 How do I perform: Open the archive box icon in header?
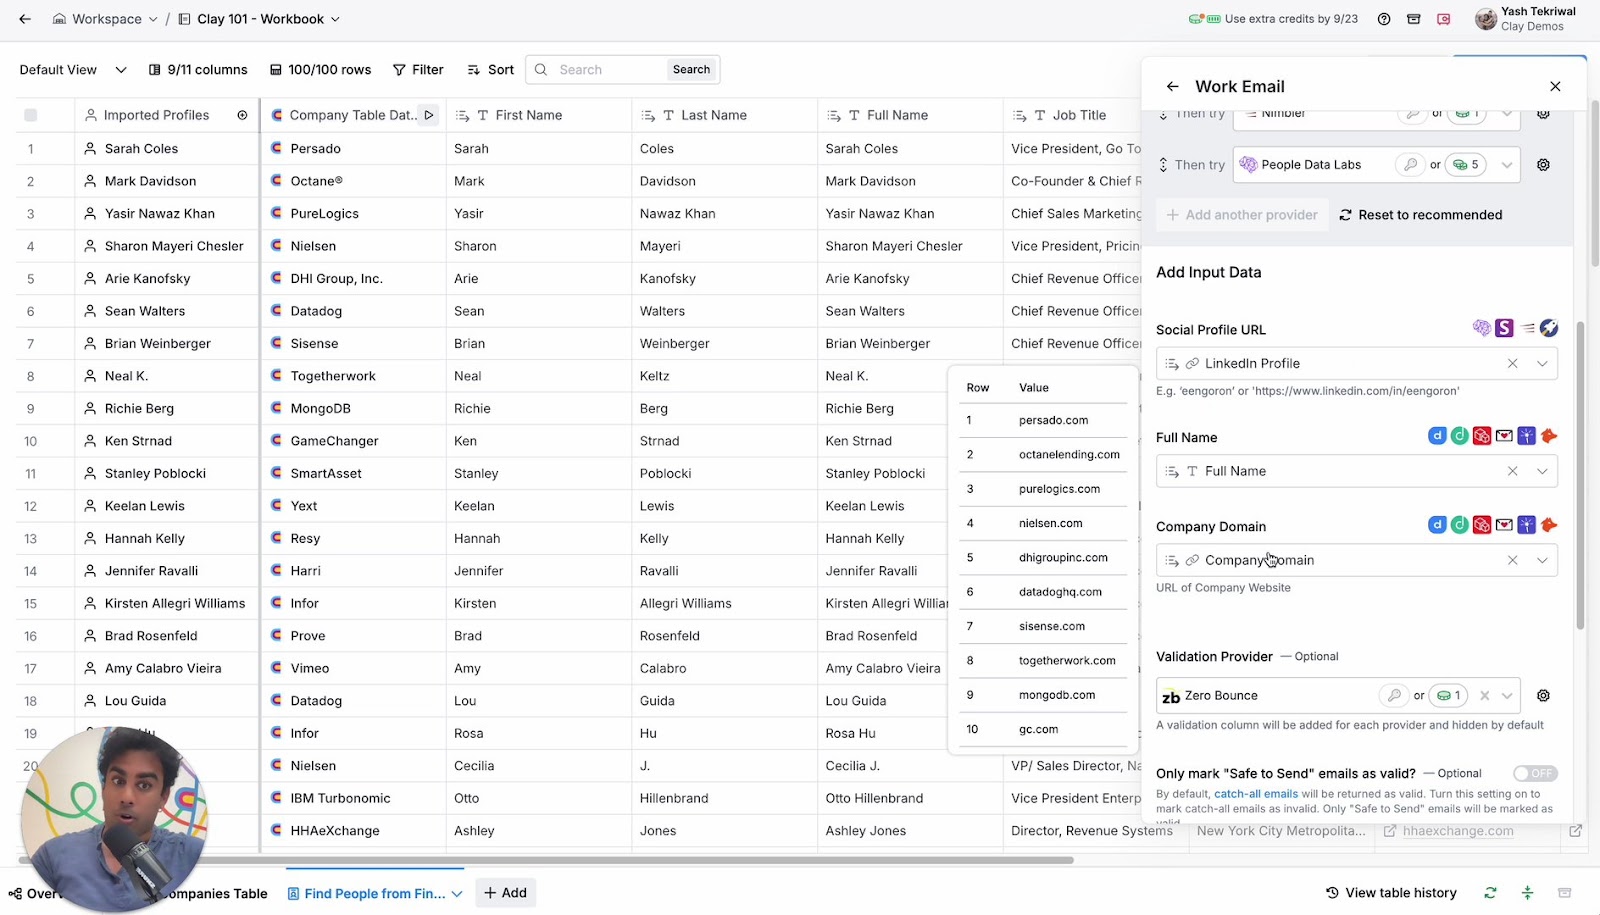click(1414, 19)
